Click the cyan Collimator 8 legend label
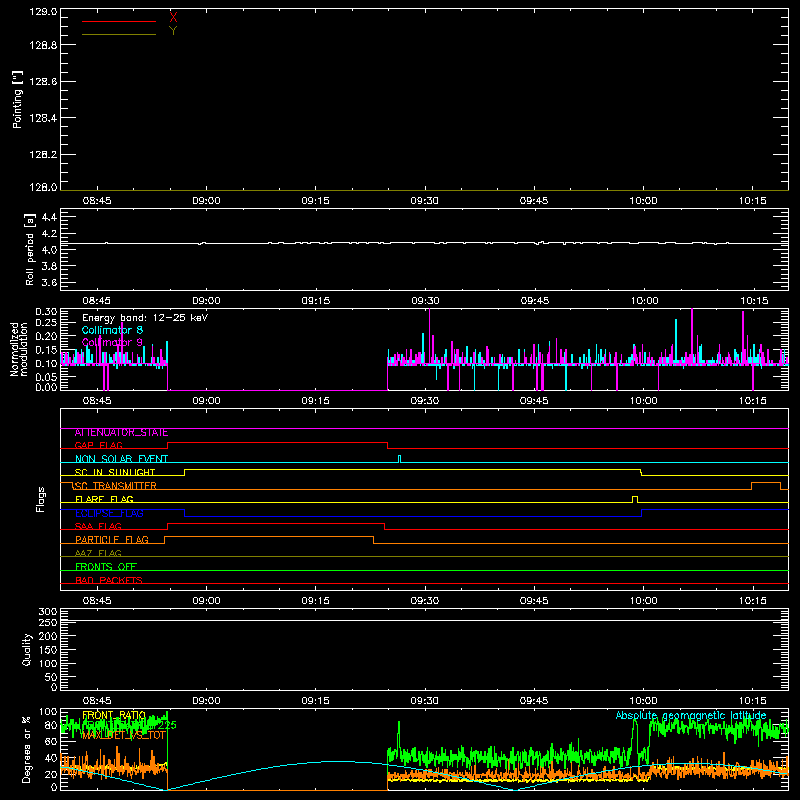Screen dimensions: 800x800 pyautogui.click(x=112, y=330)
